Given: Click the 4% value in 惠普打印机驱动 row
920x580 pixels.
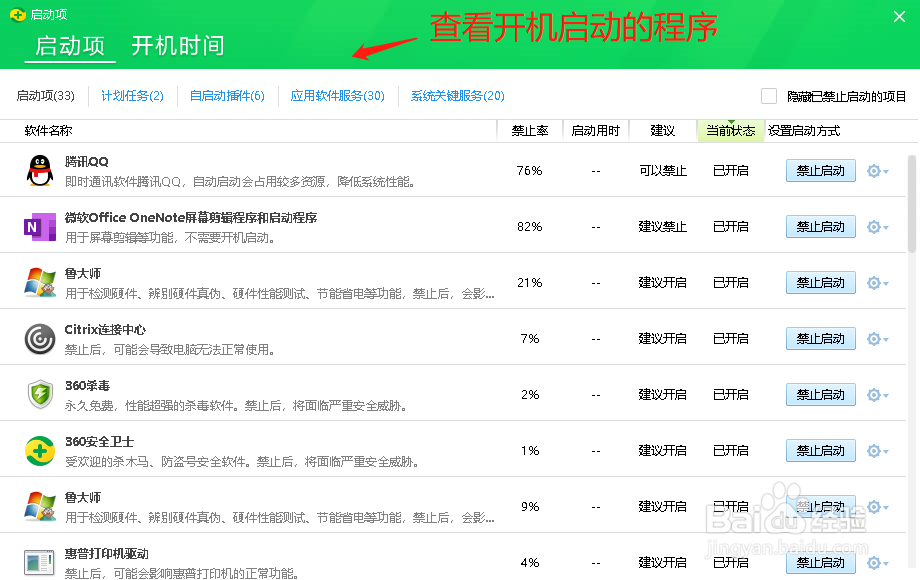Looking at the screenshot, I should click(x=530, y=562).
